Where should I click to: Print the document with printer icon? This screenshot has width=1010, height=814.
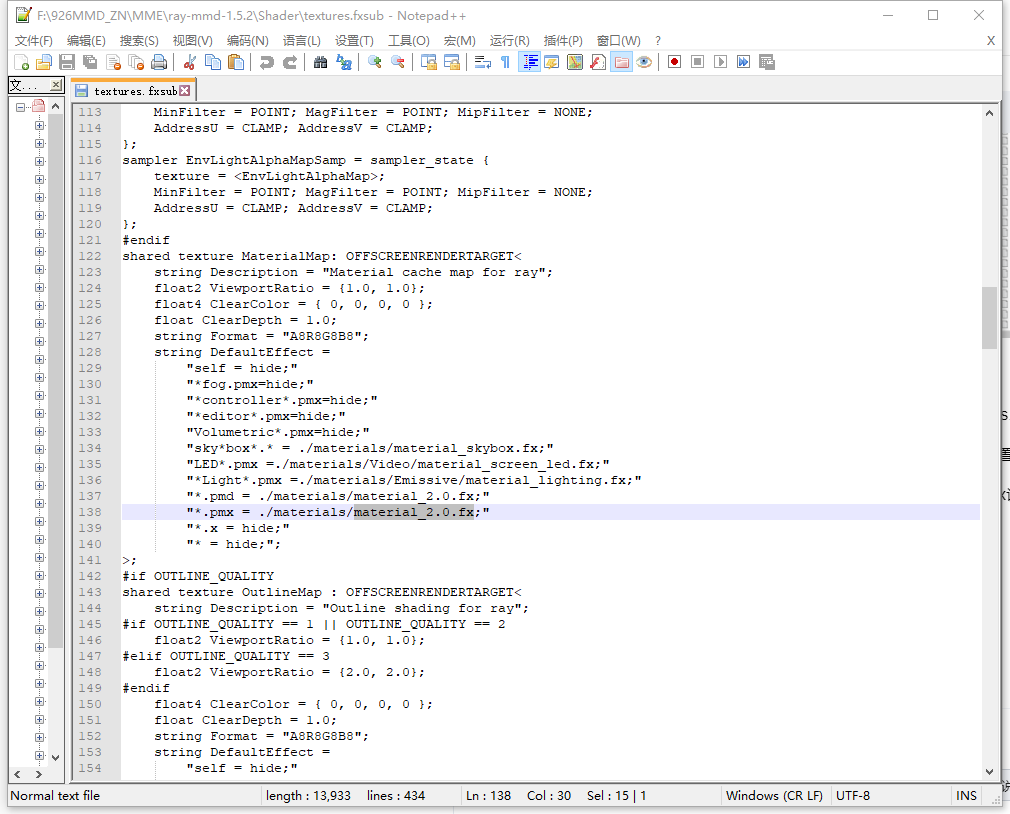159,62
